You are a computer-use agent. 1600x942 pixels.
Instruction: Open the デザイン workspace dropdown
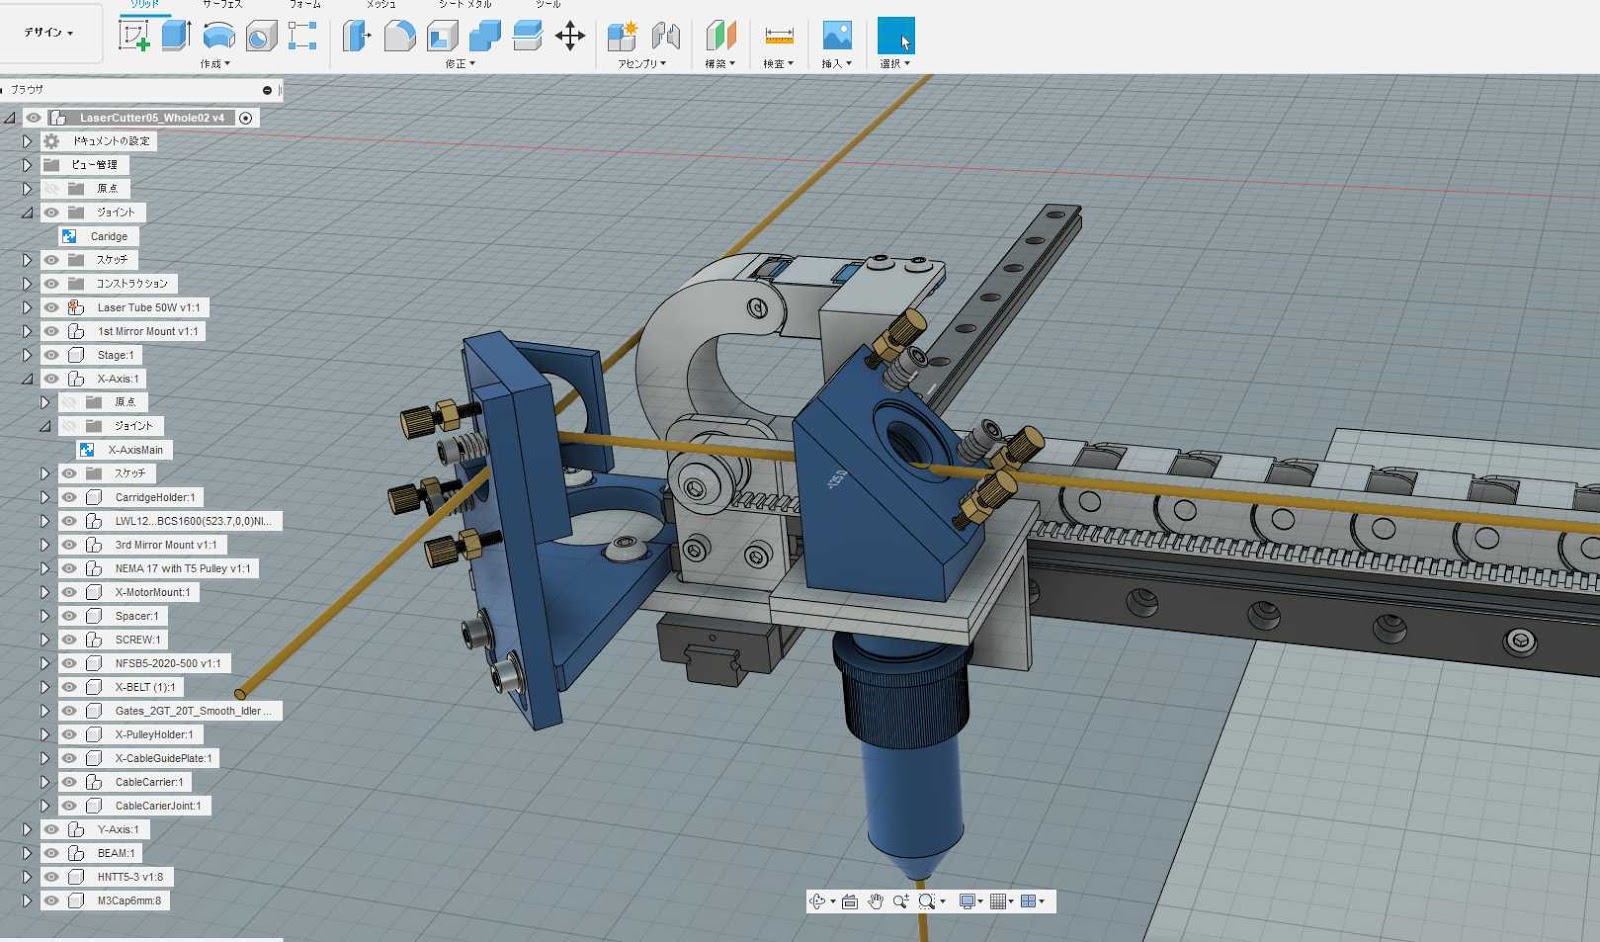[x=49, y=33]
